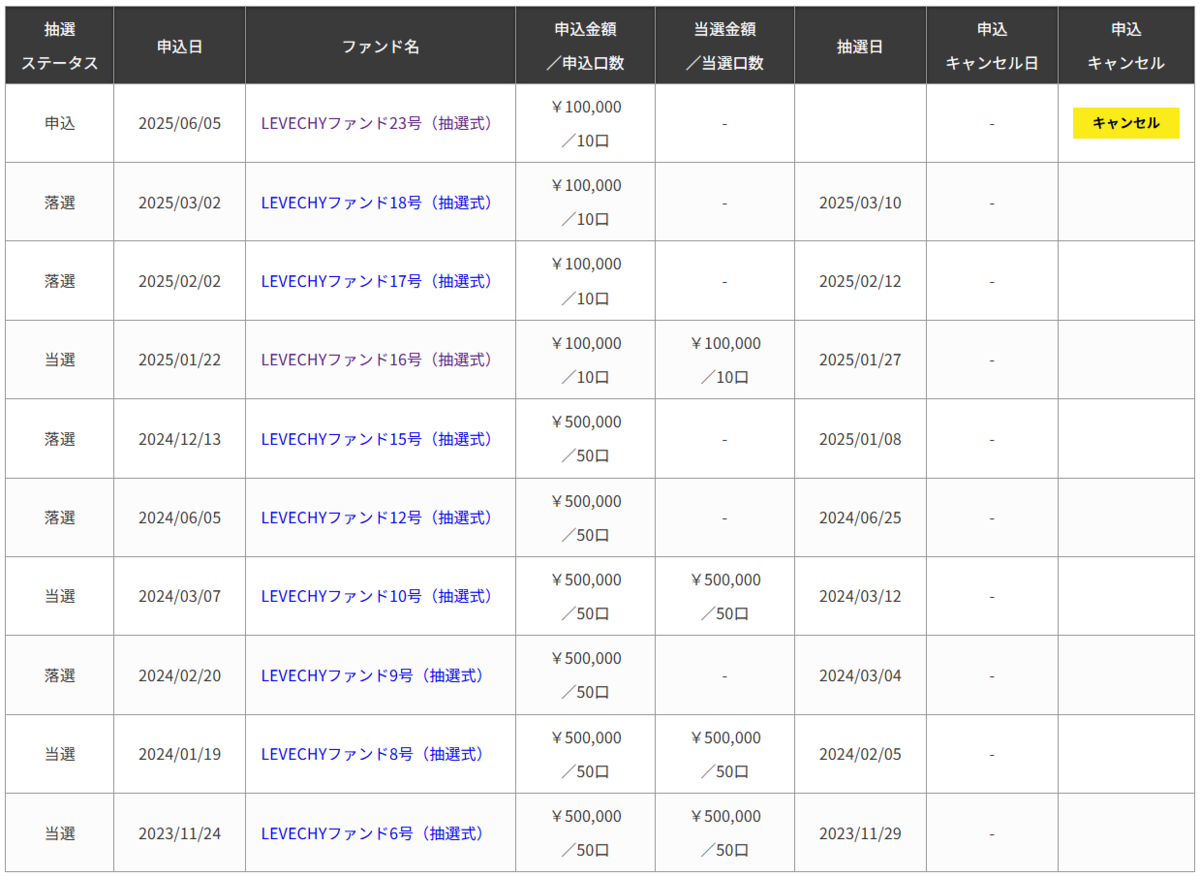
Task: Click the 申込金額／申込口数 column header
Action: click(586, 46)
